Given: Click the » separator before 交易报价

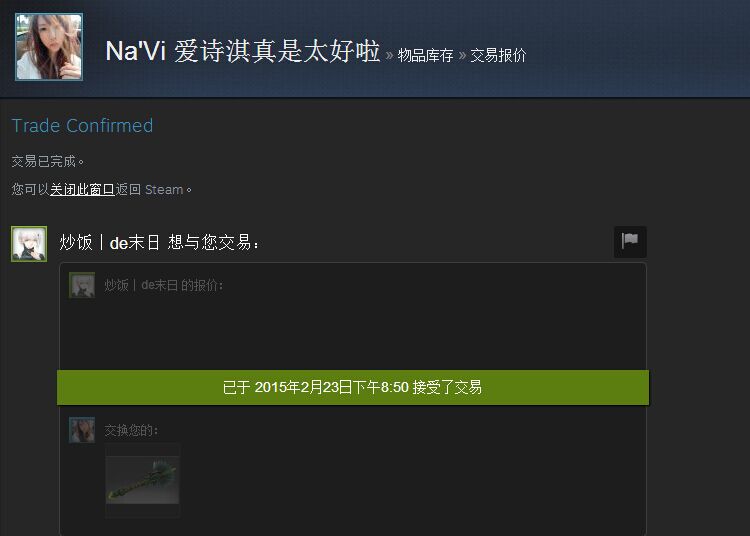Looking at the screenshot, I should coord(462,55).
